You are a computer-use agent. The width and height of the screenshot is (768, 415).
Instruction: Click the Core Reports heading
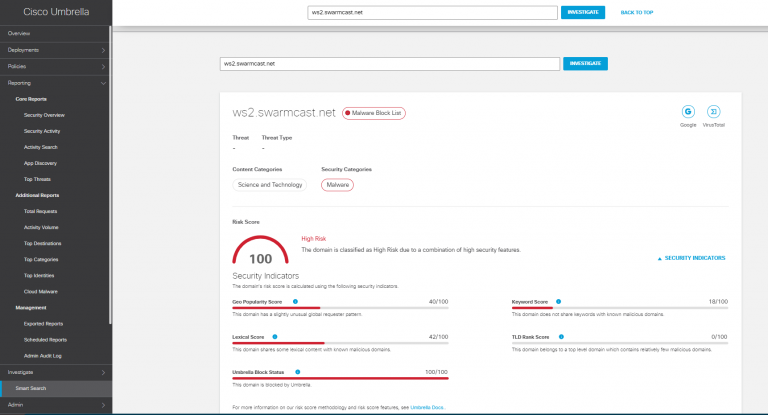coord(31,99)
